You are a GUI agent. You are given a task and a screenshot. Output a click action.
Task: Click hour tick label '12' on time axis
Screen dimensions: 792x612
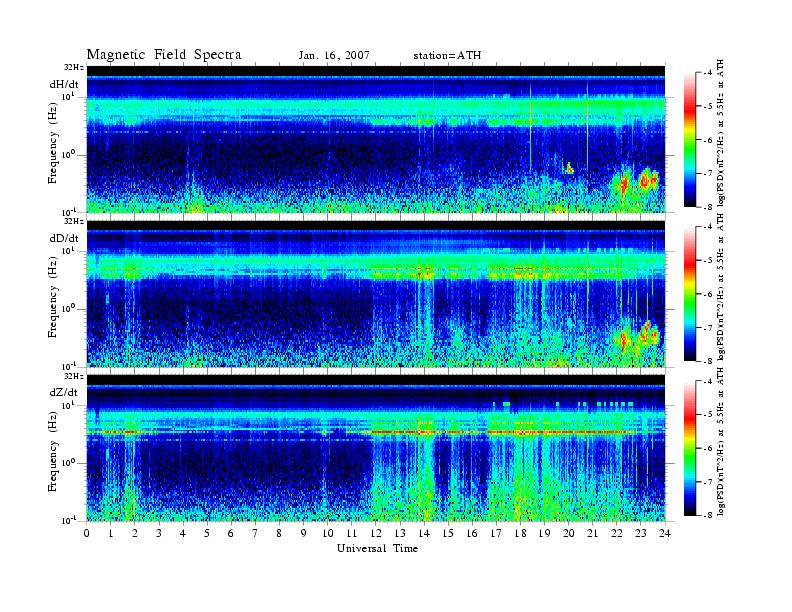(376, 533)
